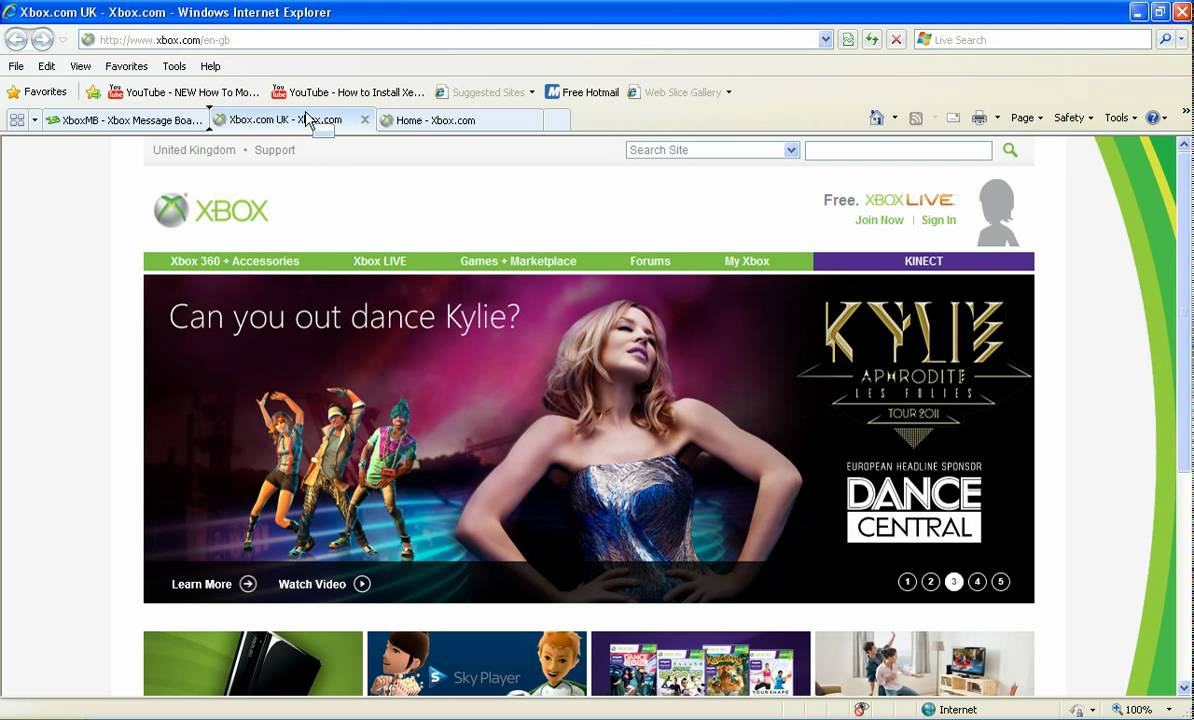Click the Xbox LIVE avatar silhouette
Screen dimensions: 1194x720
point(998,213)
